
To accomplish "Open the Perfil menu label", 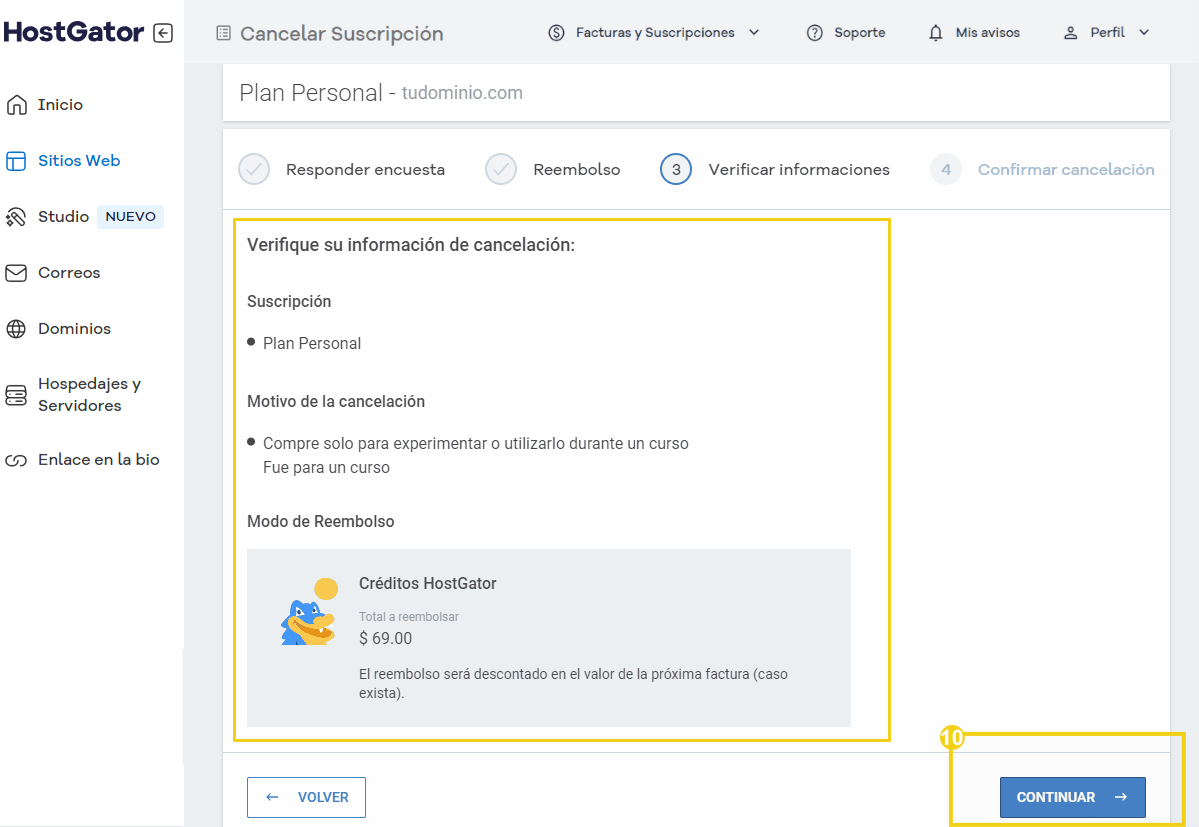I will [x=1107, y=33].
